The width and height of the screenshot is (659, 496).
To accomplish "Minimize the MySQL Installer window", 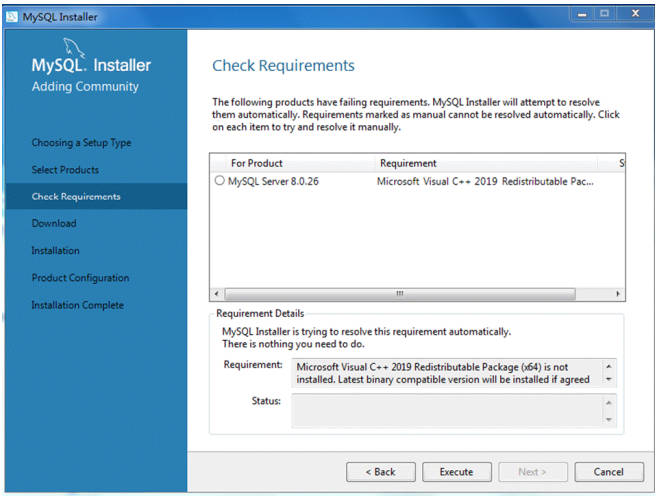I will click(582, 15).
